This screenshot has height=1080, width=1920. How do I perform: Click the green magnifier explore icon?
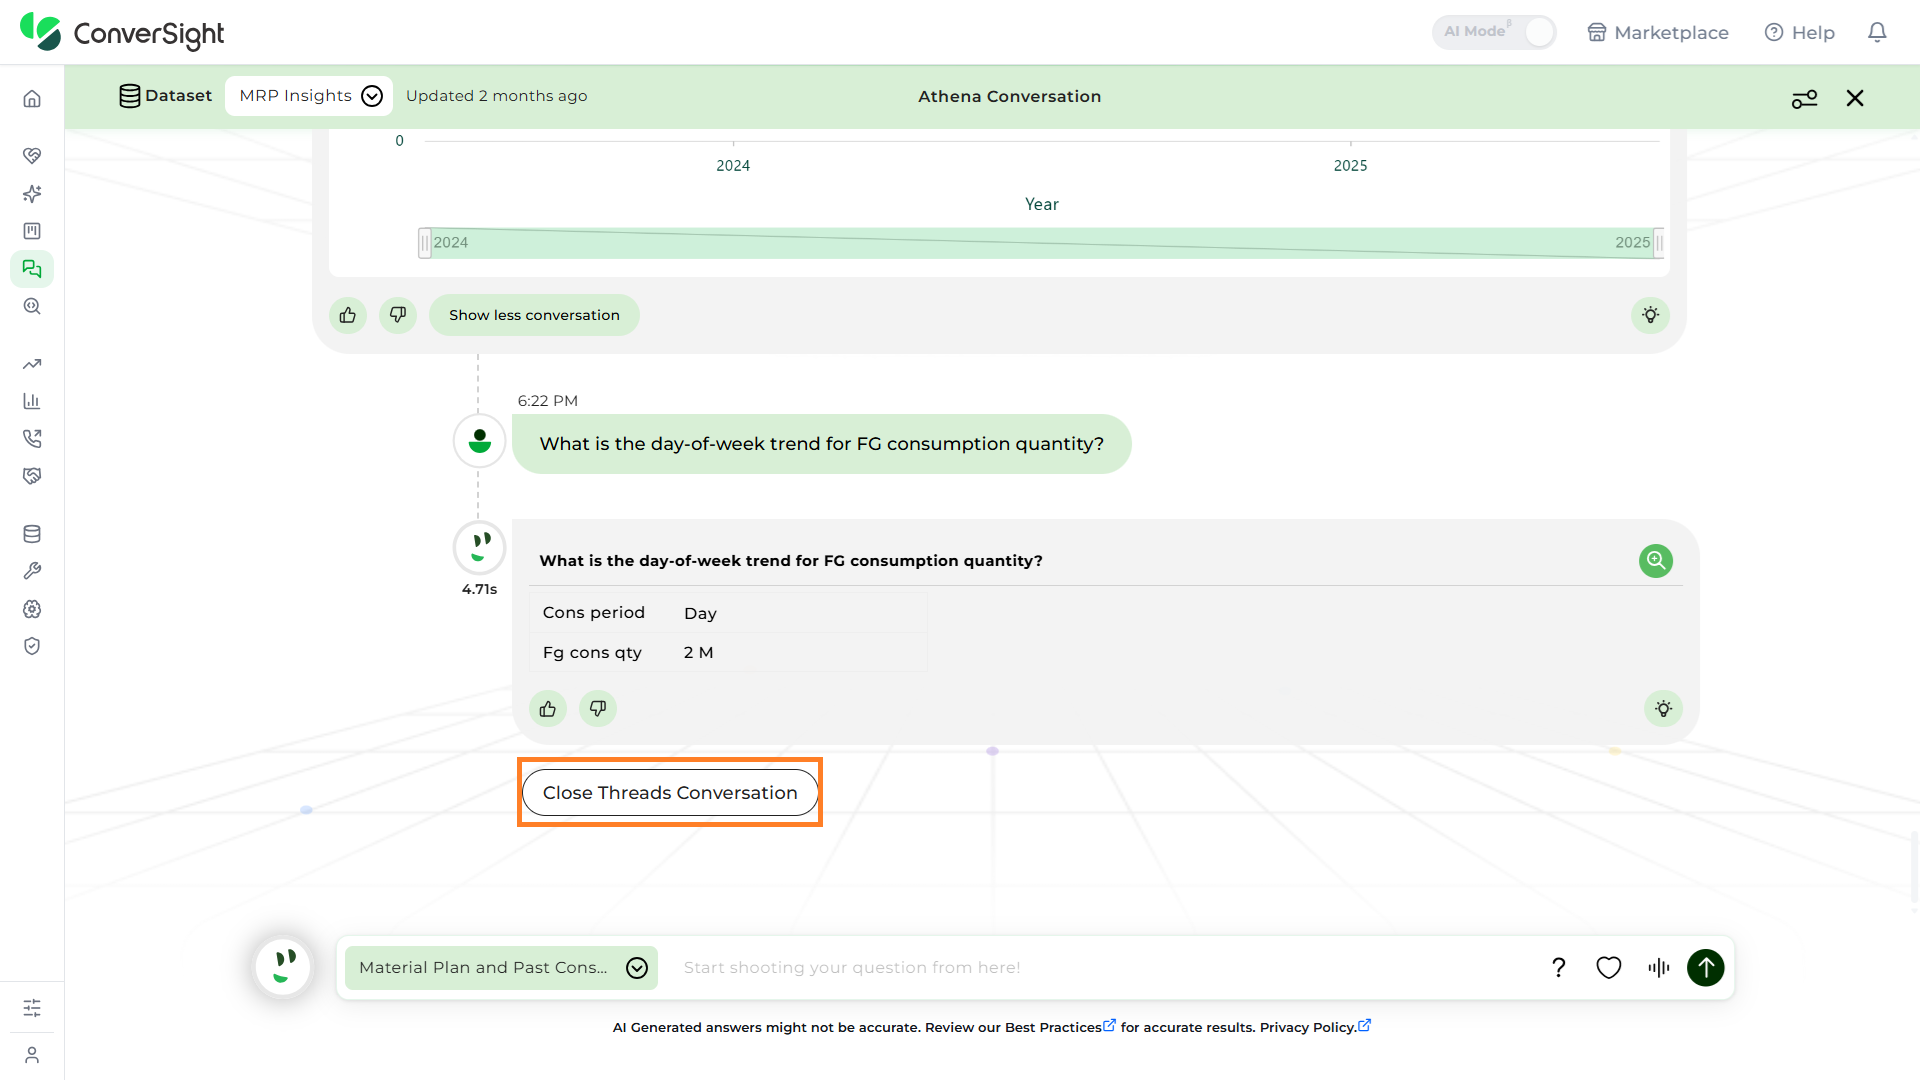pyautogui.click(x=1656, y=561)
